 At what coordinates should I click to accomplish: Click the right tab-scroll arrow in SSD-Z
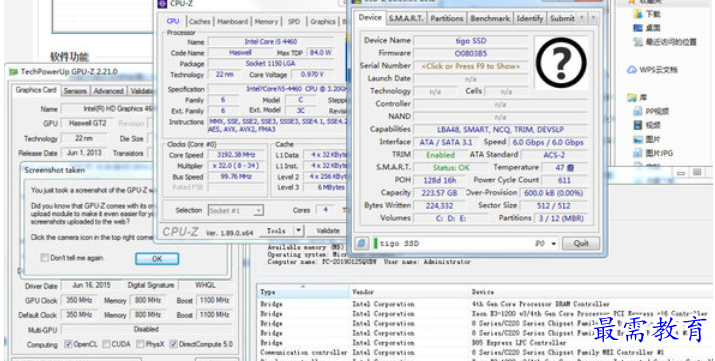[x=593, y=18]
